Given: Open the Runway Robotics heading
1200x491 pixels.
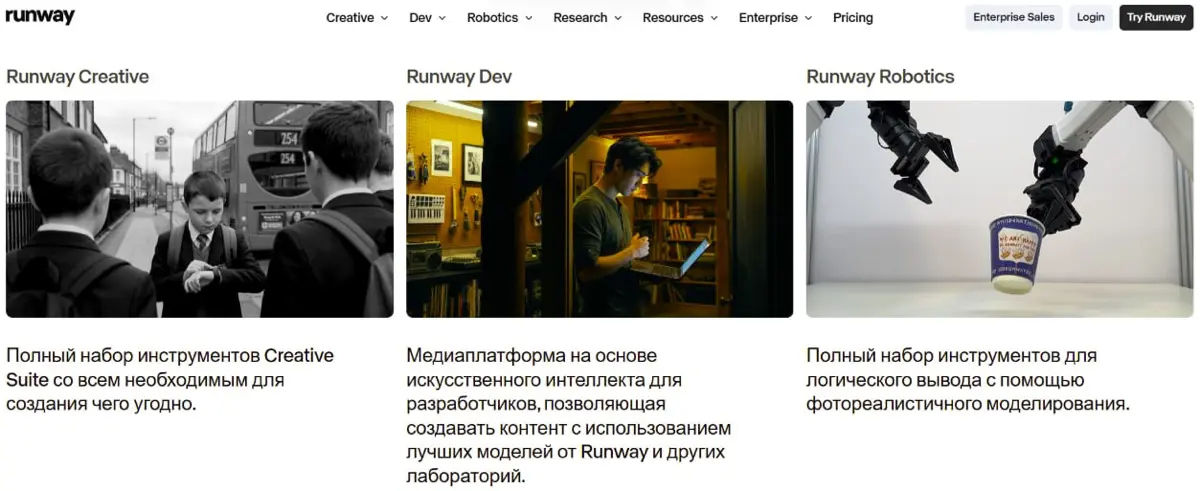Looking at the screenshot, I should click(880, 76).
